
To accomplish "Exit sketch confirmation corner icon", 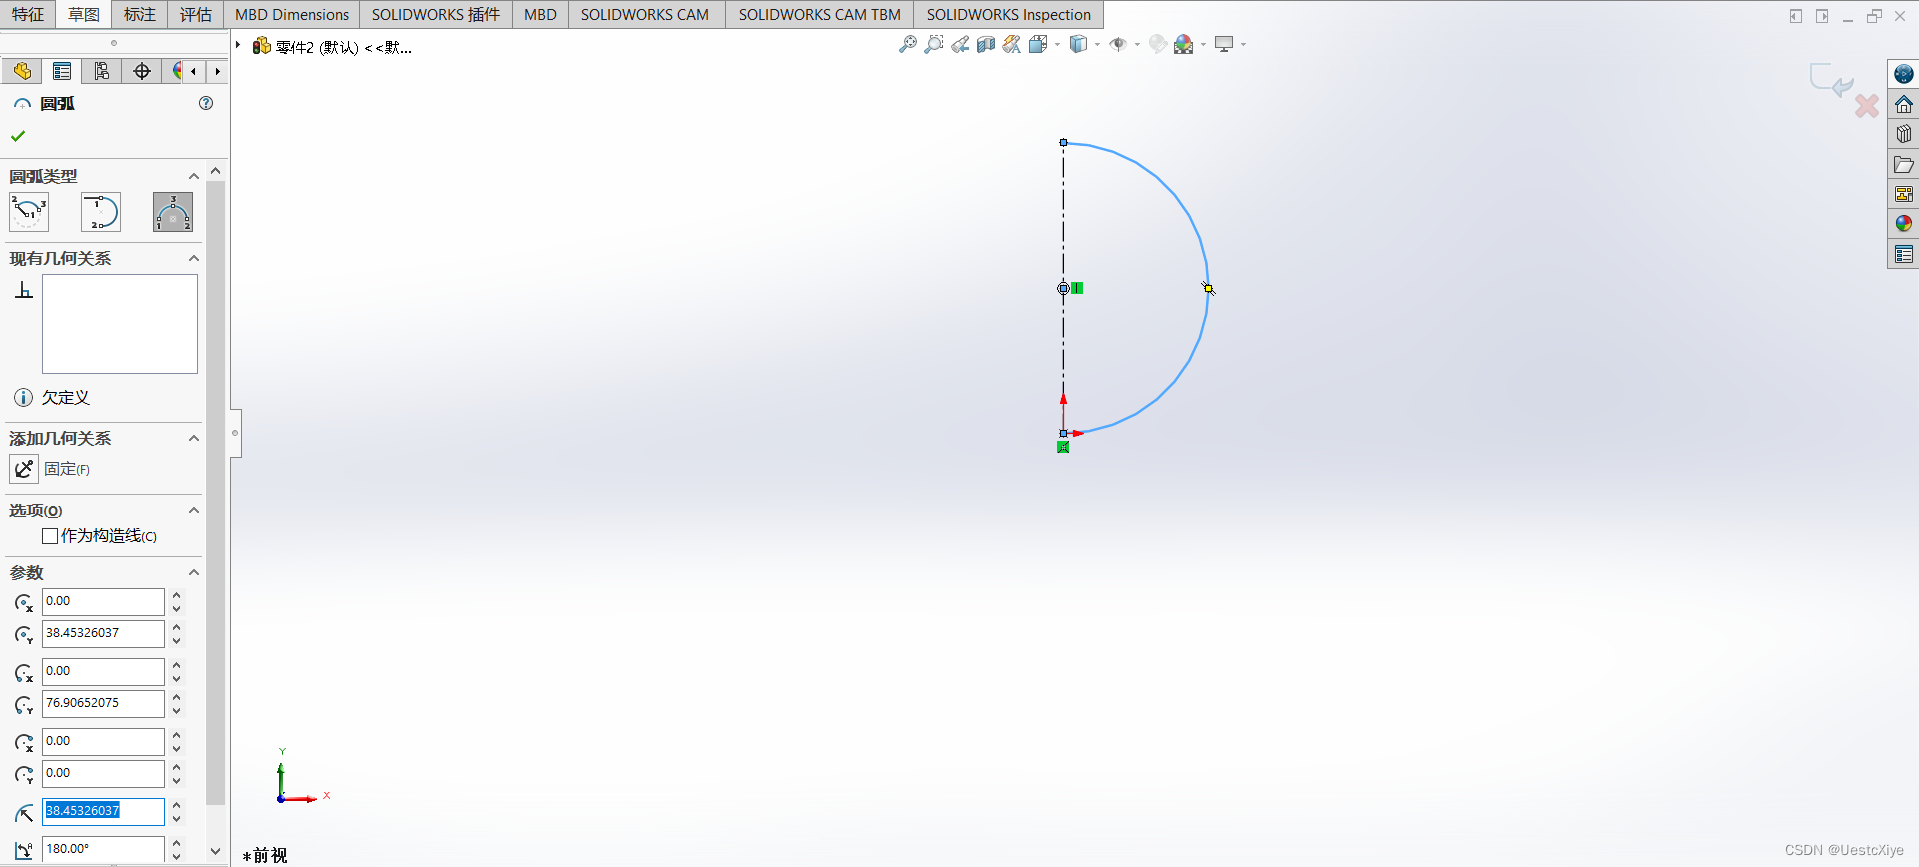I will [1830, 79].
